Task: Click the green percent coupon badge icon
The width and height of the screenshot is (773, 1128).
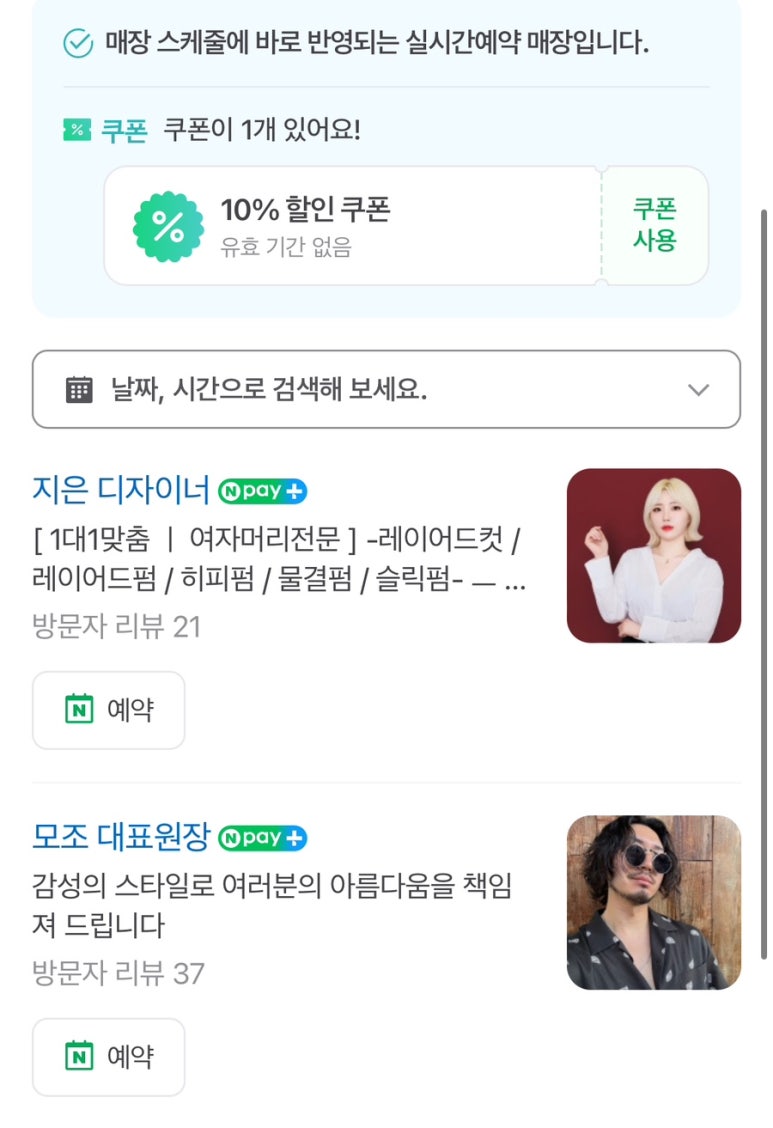Action: [168, 227]
